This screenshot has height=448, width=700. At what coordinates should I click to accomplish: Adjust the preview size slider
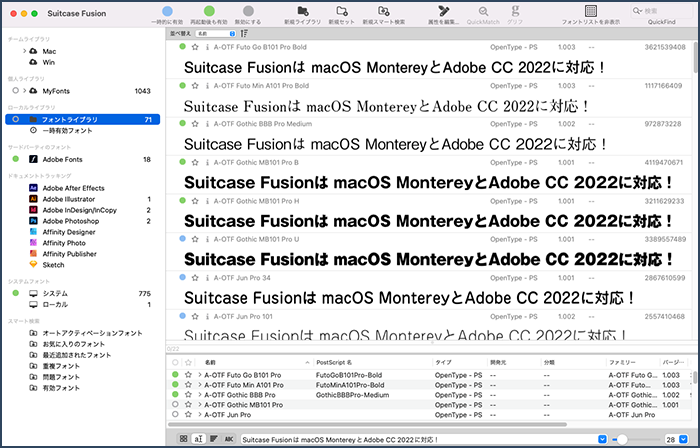622,439
